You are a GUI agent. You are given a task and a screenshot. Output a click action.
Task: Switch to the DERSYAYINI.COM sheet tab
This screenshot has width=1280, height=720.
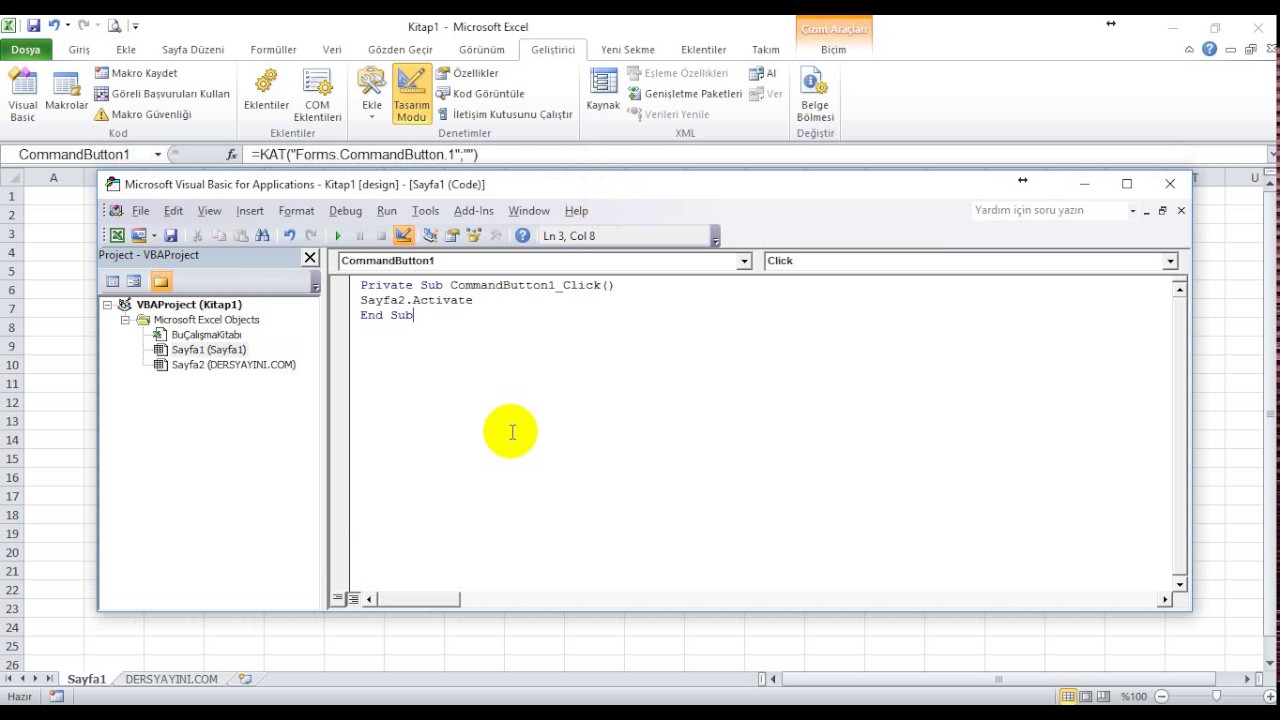point(171,679)
